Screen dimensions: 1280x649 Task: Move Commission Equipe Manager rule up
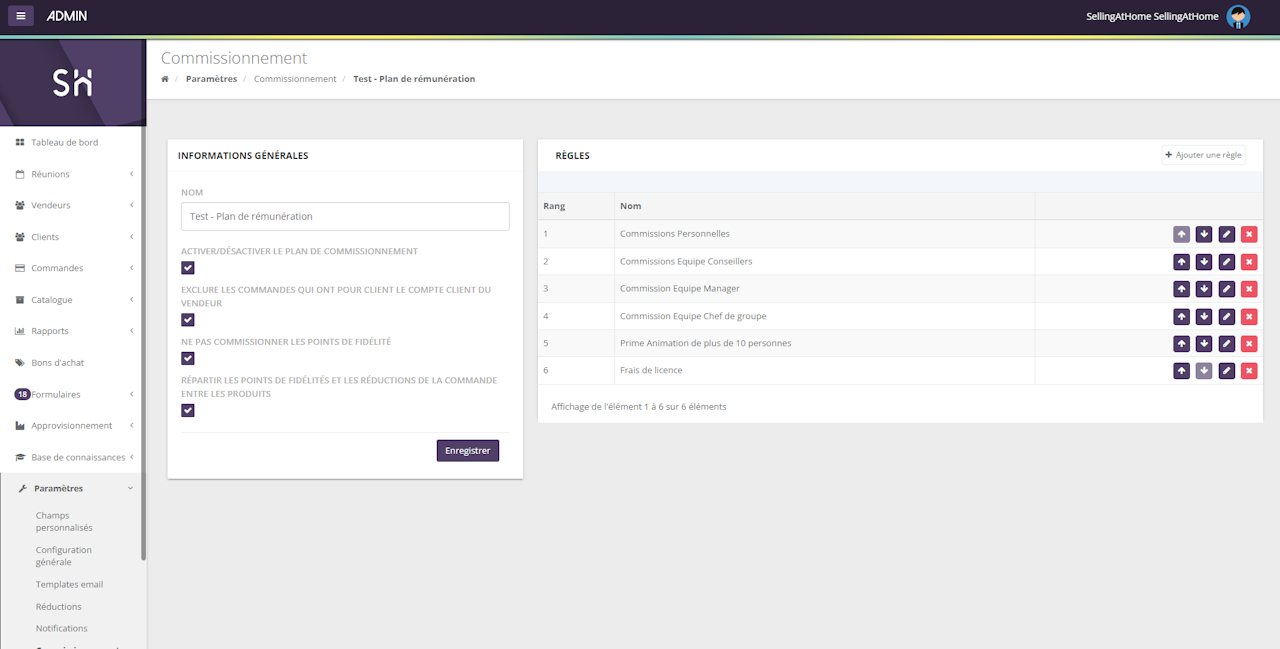1182,289
